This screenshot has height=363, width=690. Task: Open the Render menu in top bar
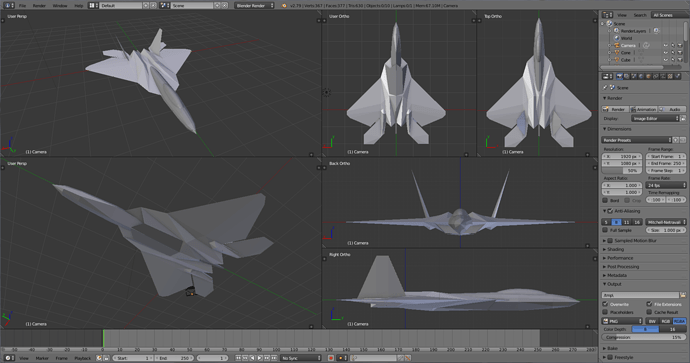(39, 6)
